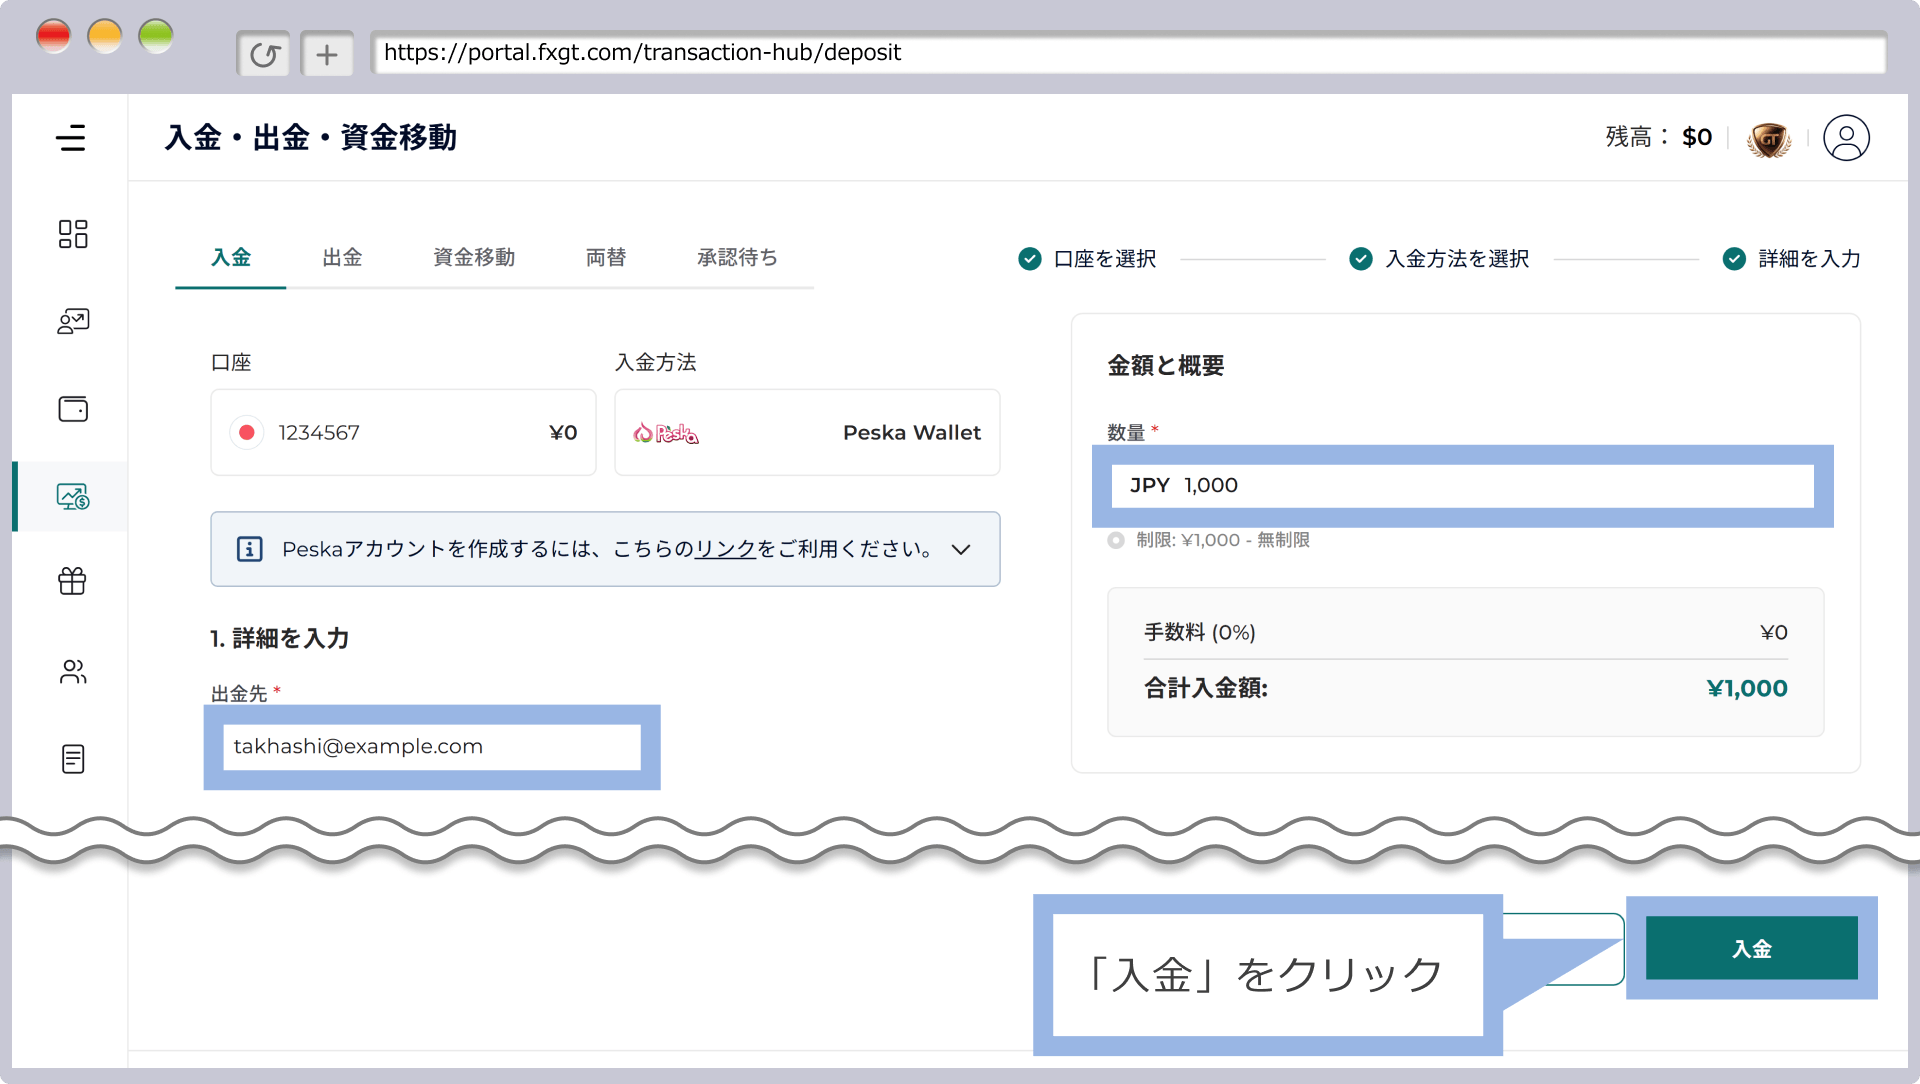Viewport: 1920px width, 1084px height.
Task: Open the trading accounts chart-user icon
Action: [x=73, y=321]
